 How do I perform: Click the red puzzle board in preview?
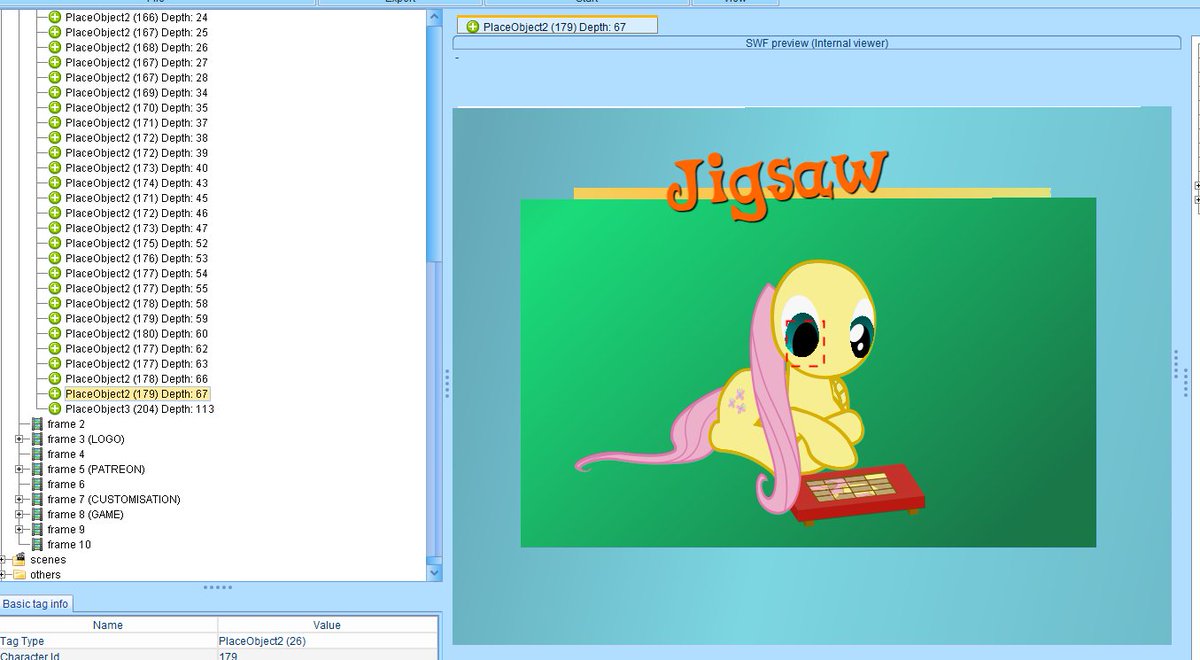pos(858,494)
